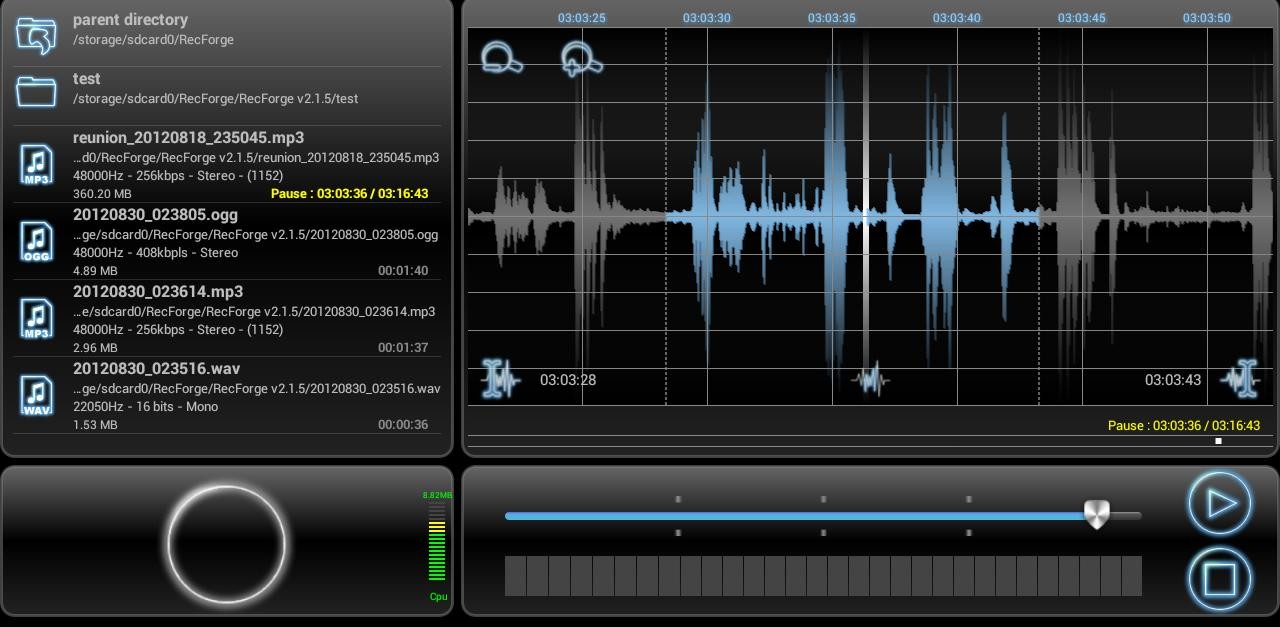Tap MP3 icon for reunion_20120818_235045
1280x627 pixels.
pos(37,164)
